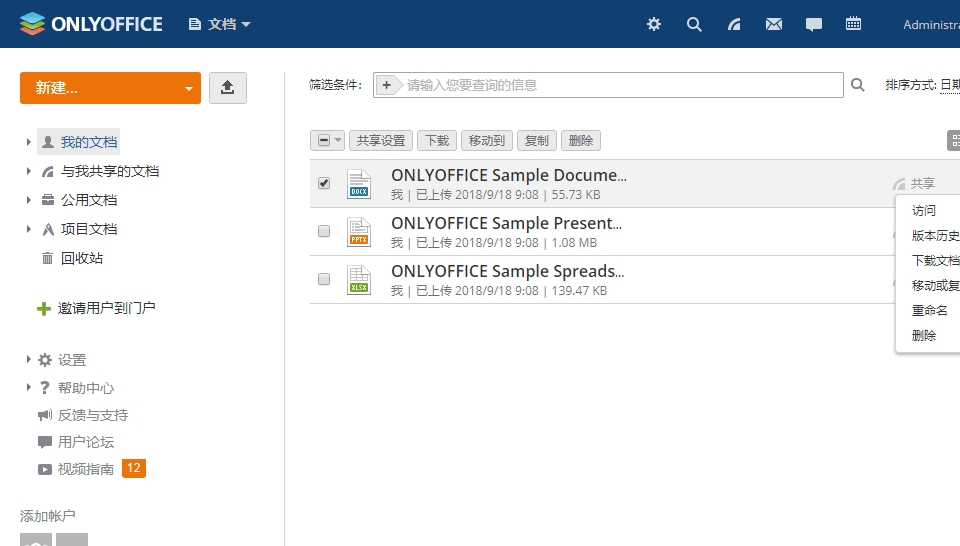Open the 文档 module dropdown in header

click(x=220, y=24)
